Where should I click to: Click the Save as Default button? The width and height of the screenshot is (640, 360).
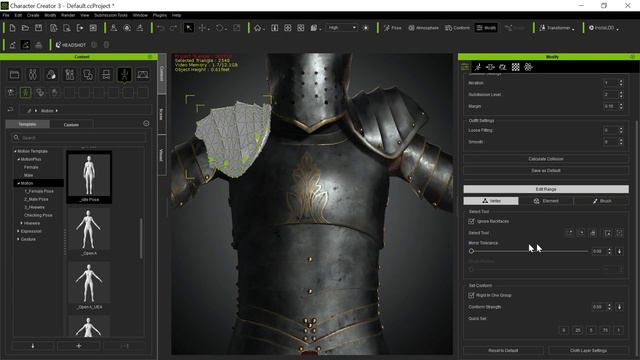pos(546,171)
